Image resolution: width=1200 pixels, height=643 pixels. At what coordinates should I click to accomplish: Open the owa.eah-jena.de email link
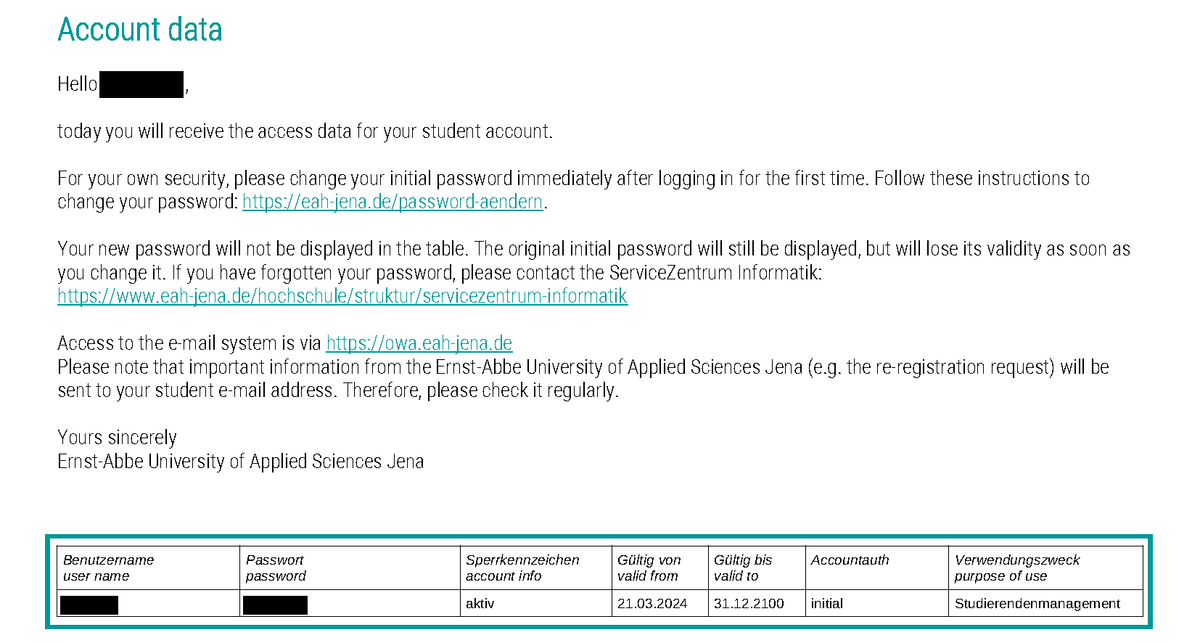point(419,343)
